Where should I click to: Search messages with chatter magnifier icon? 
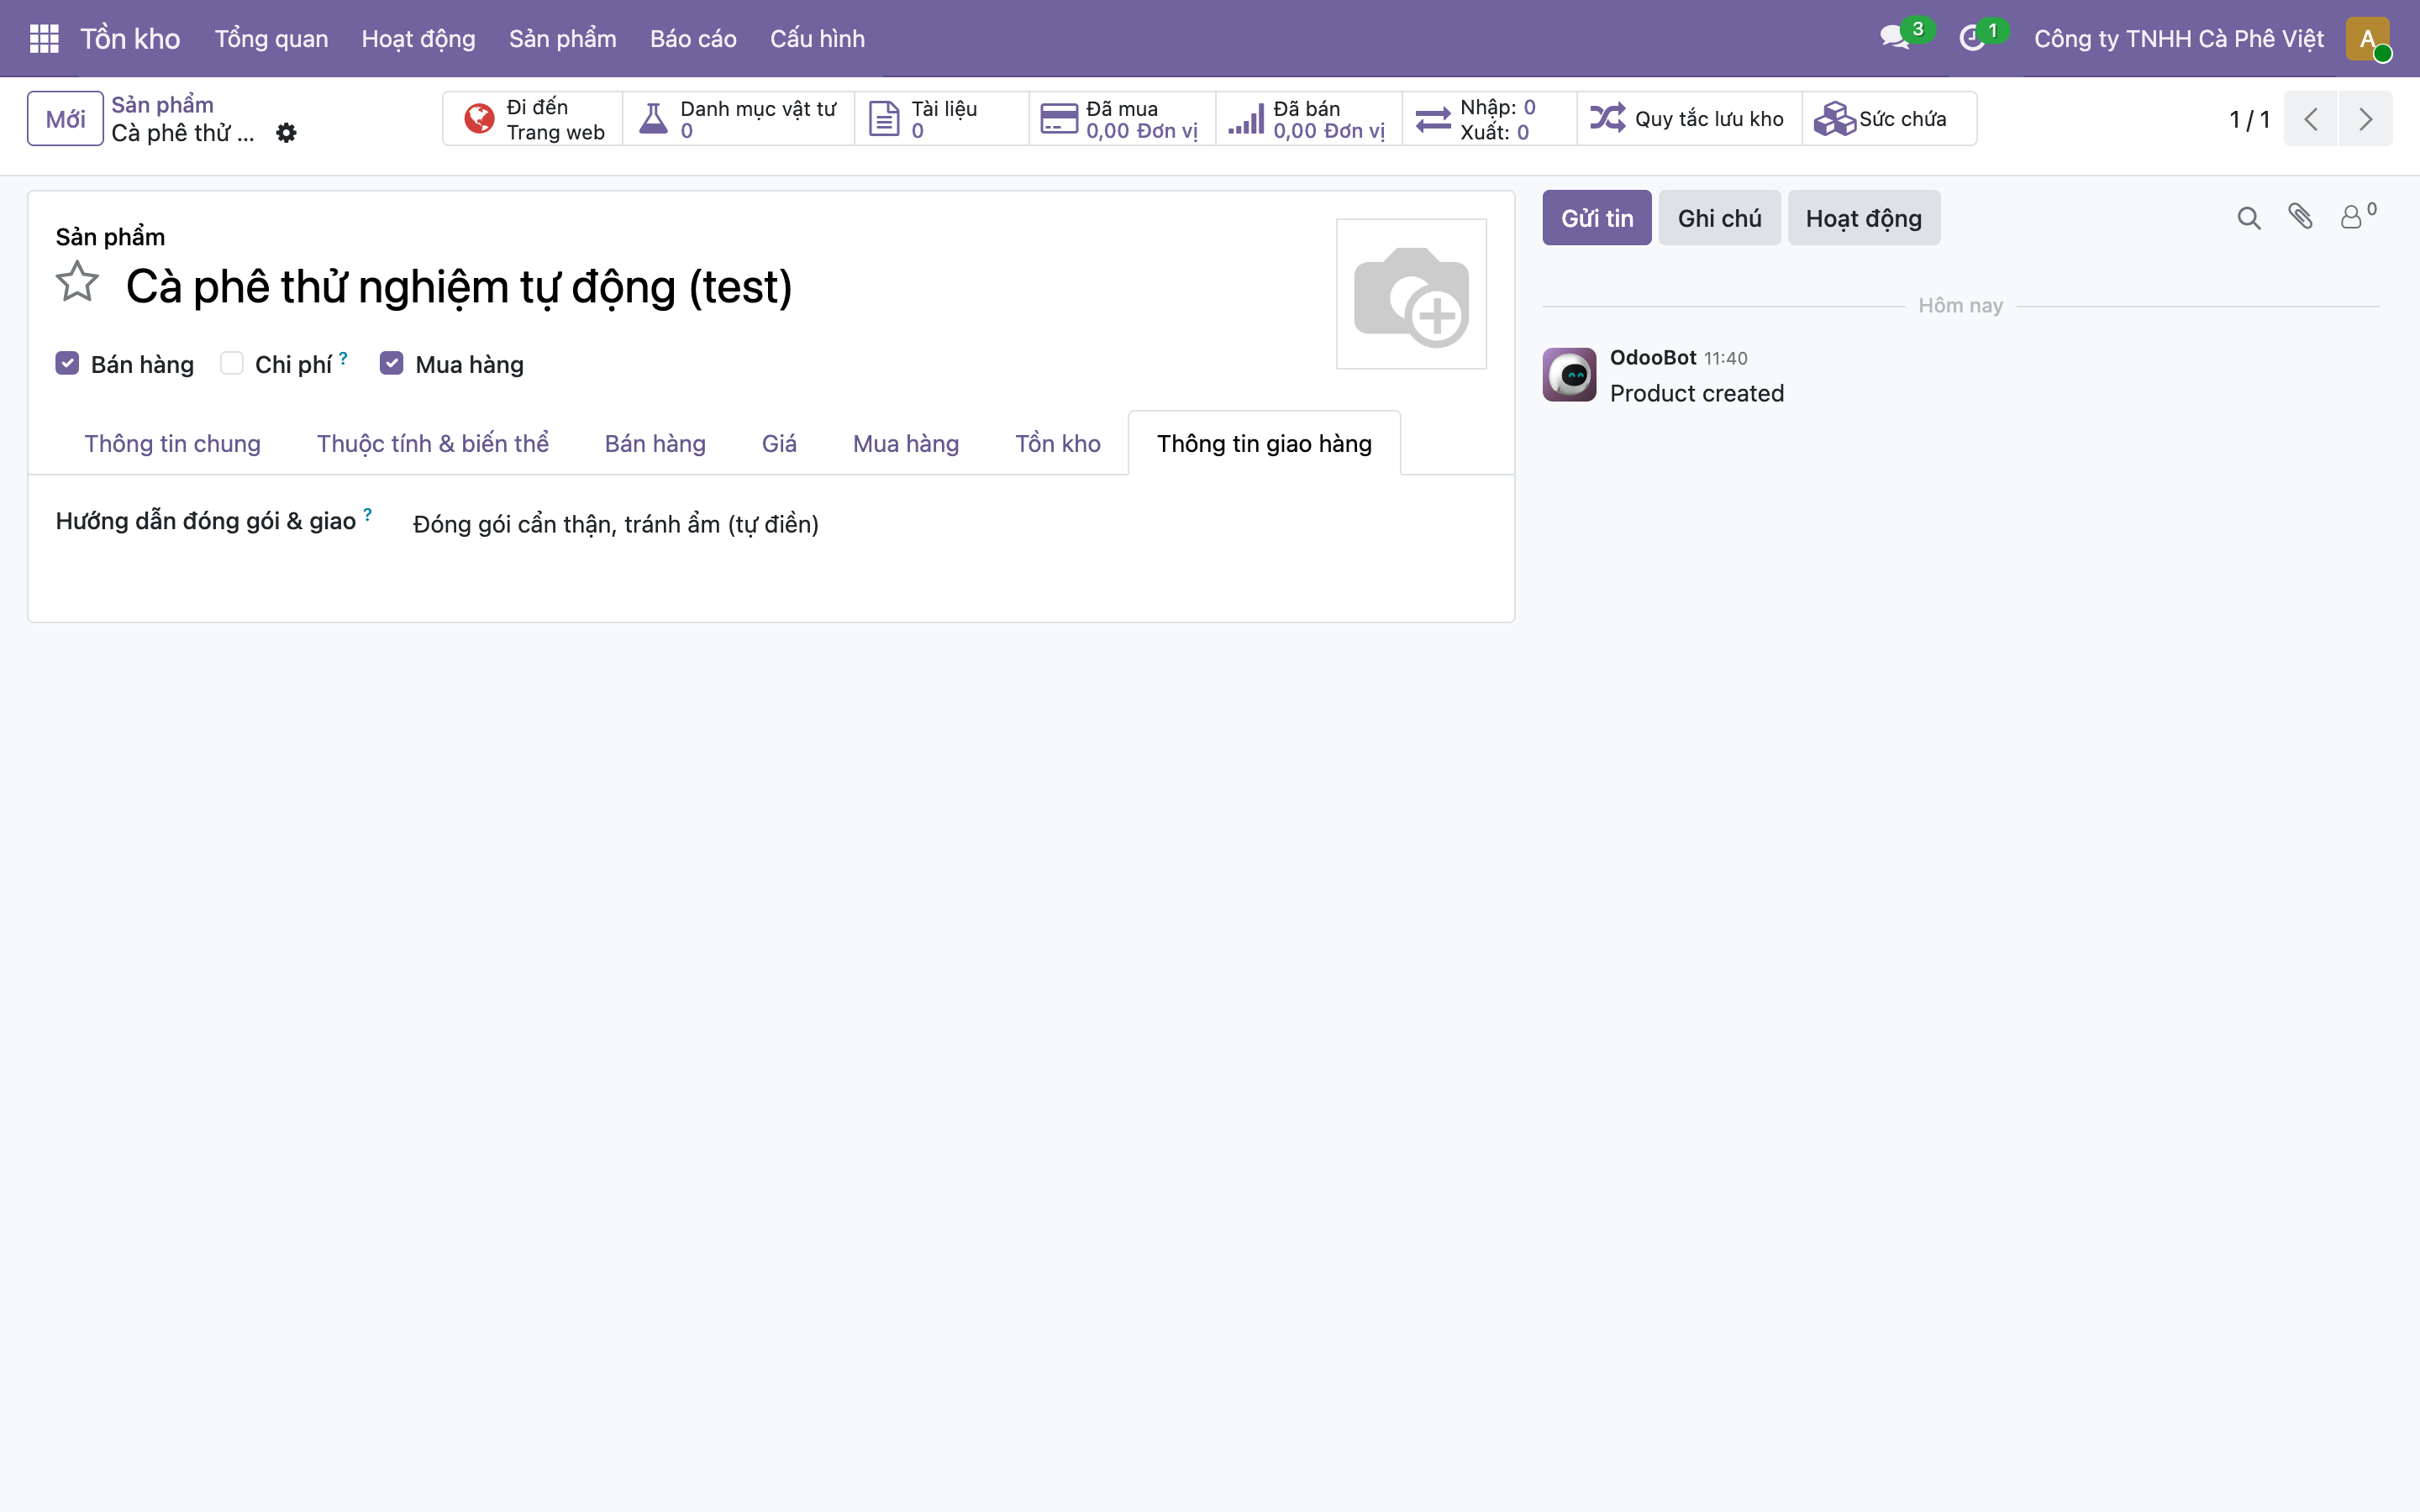[2249, 218]
